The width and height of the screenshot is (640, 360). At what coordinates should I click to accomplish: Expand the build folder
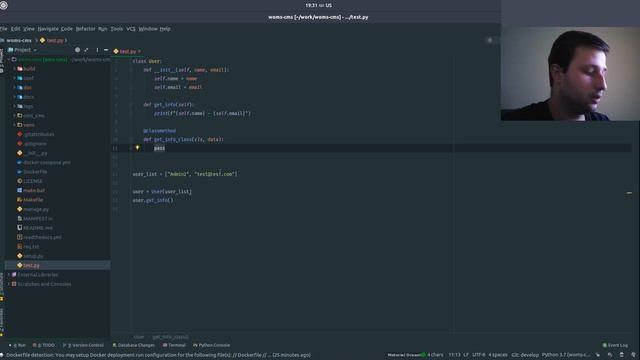[14, 69]
